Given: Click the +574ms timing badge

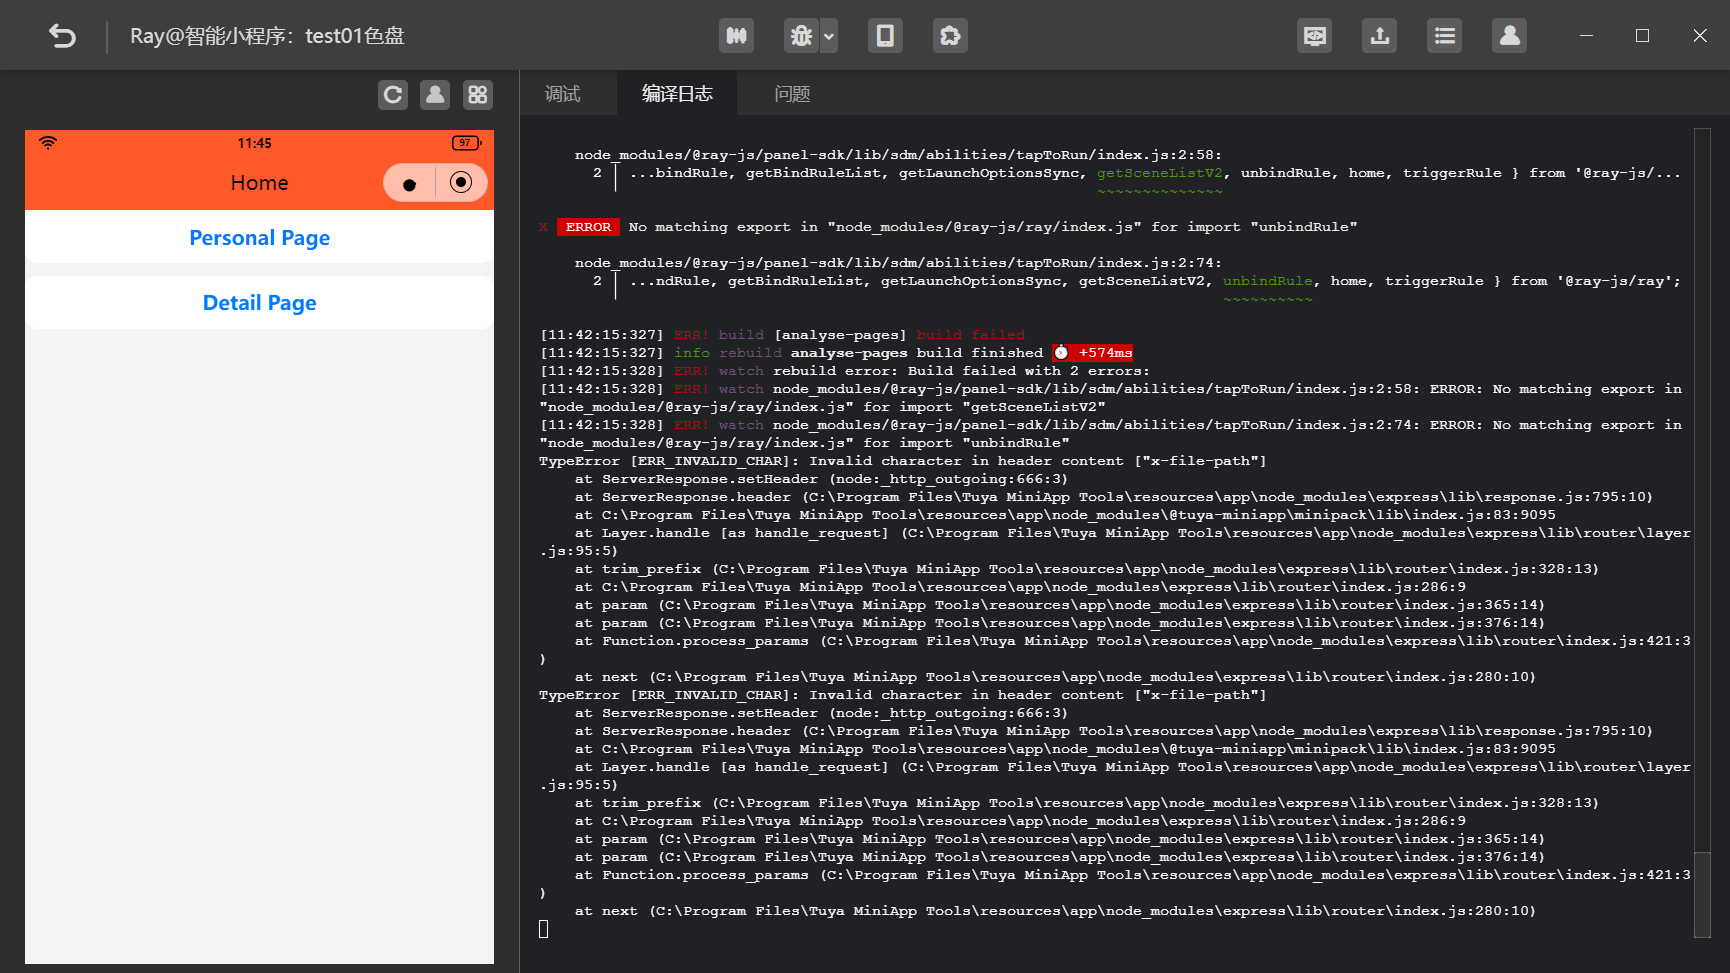Looking at the screenshot, I should point(1093,353).
